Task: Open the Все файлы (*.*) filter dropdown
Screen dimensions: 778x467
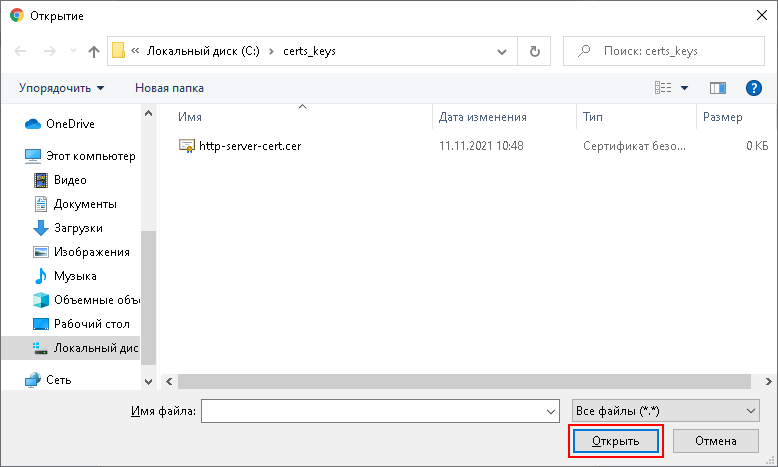Action: (665, 411)
